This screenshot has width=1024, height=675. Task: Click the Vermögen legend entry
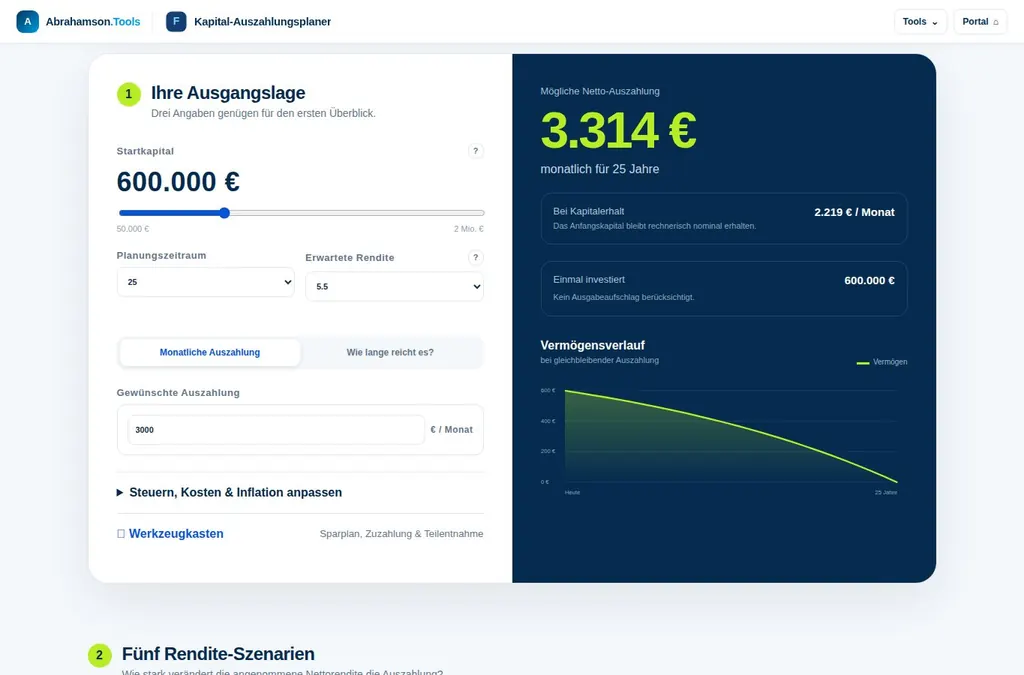click(882, 362)
